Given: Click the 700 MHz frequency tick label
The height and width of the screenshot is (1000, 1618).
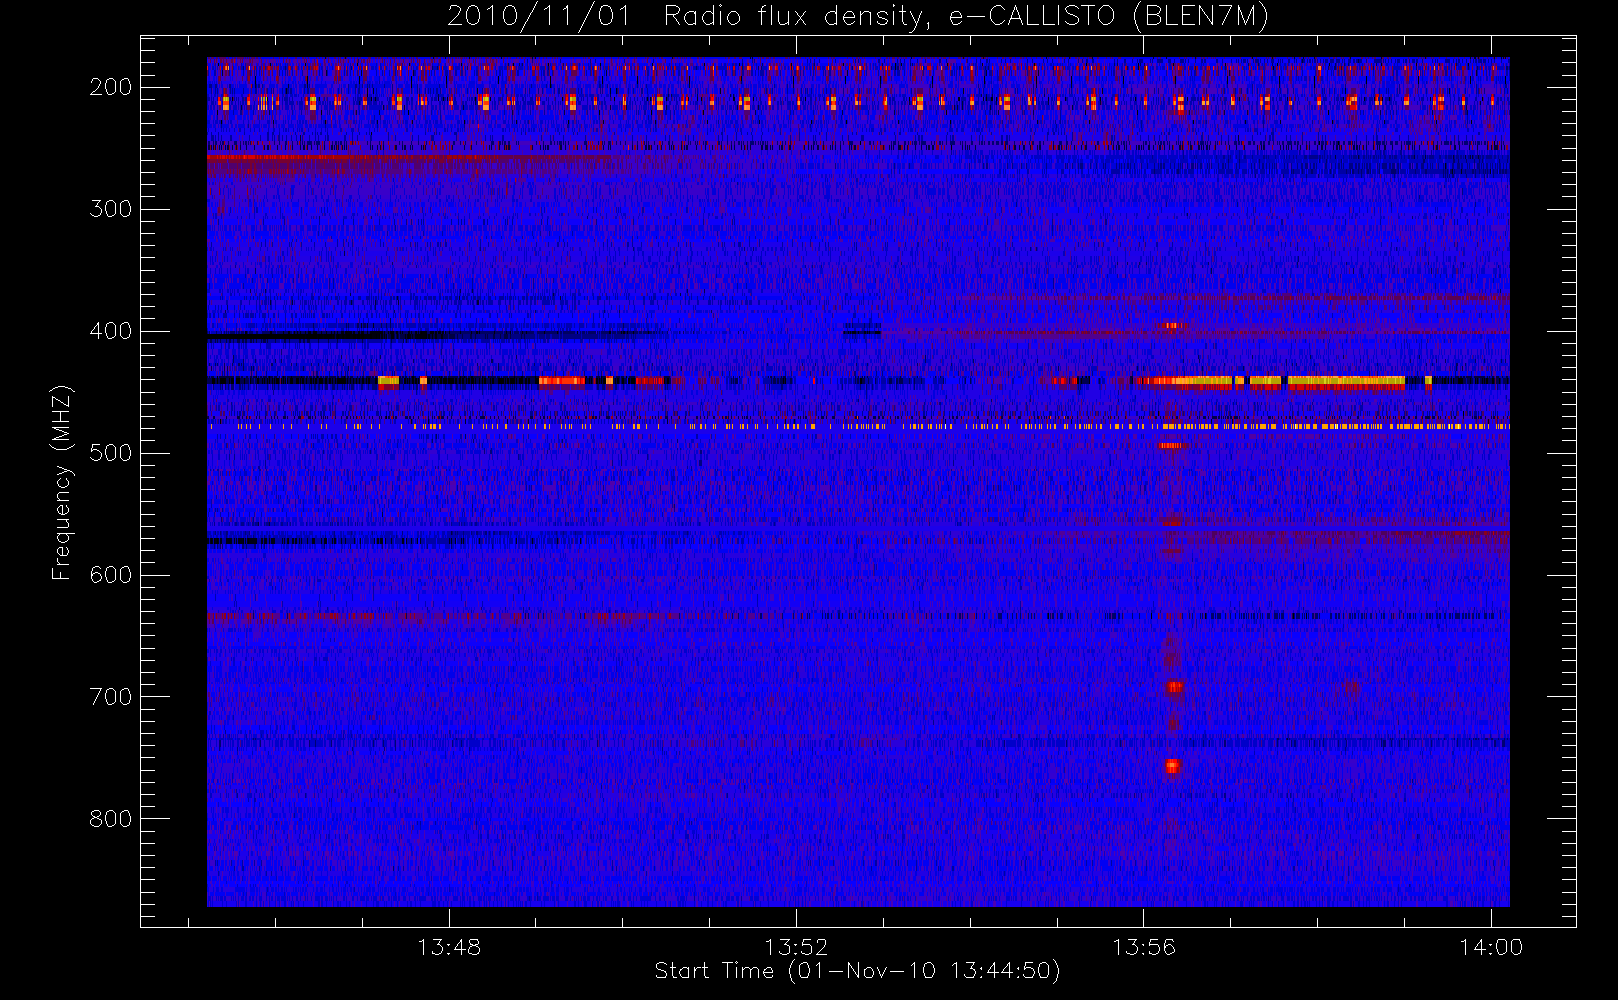Looking at the screenshot, I should click(111, 697).
